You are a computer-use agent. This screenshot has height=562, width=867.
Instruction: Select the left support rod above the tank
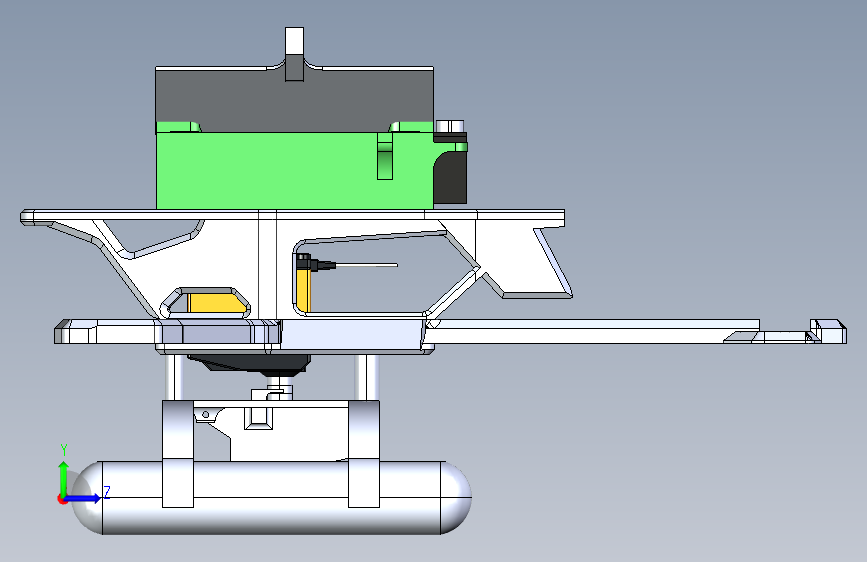[175, 377]
